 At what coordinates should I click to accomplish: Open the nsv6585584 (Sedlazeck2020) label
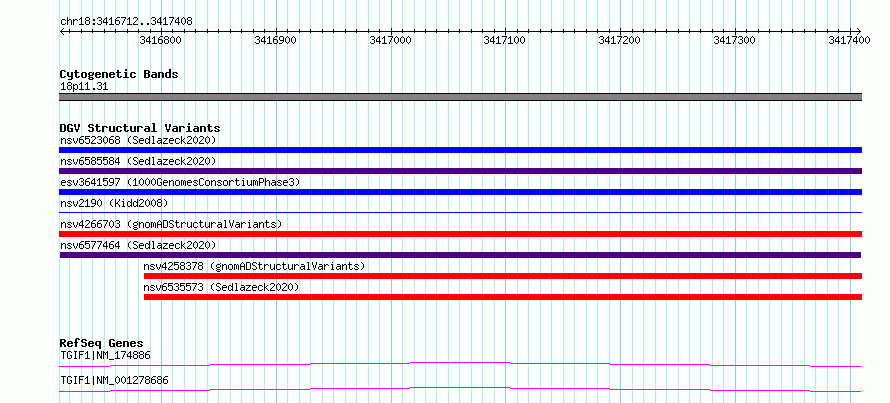tap(138, 161)
